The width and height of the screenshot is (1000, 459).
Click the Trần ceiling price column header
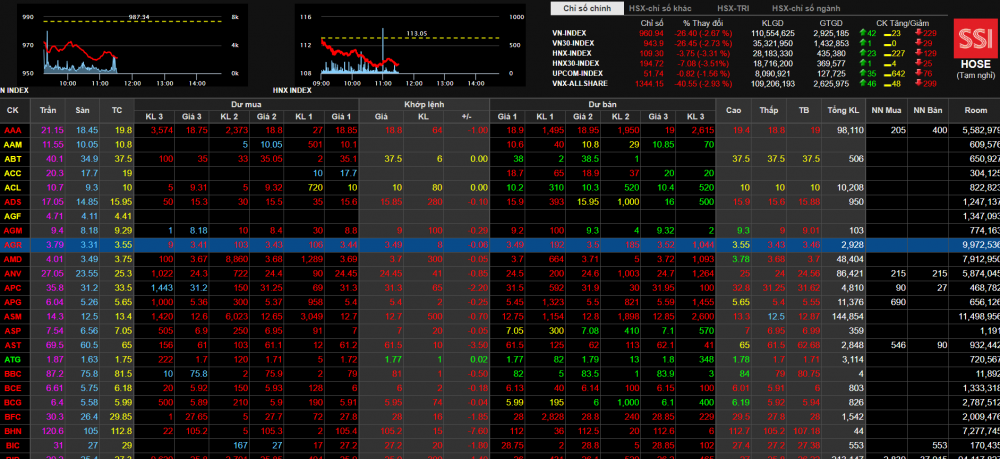tap(48, 109)
